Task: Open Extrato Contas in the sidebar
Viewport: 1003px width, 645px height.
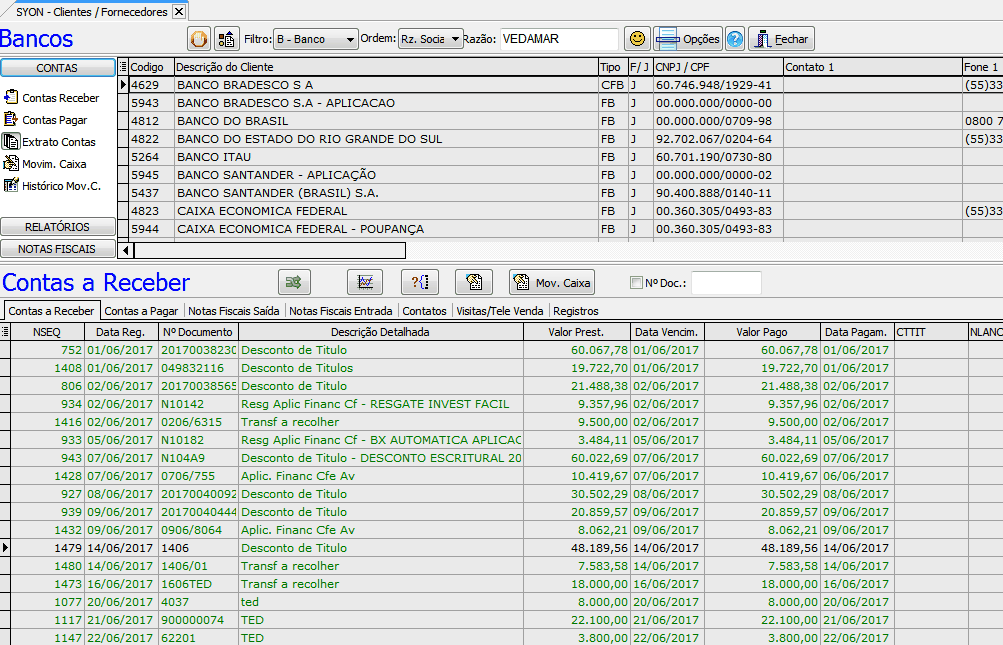Action: [58, 142]
